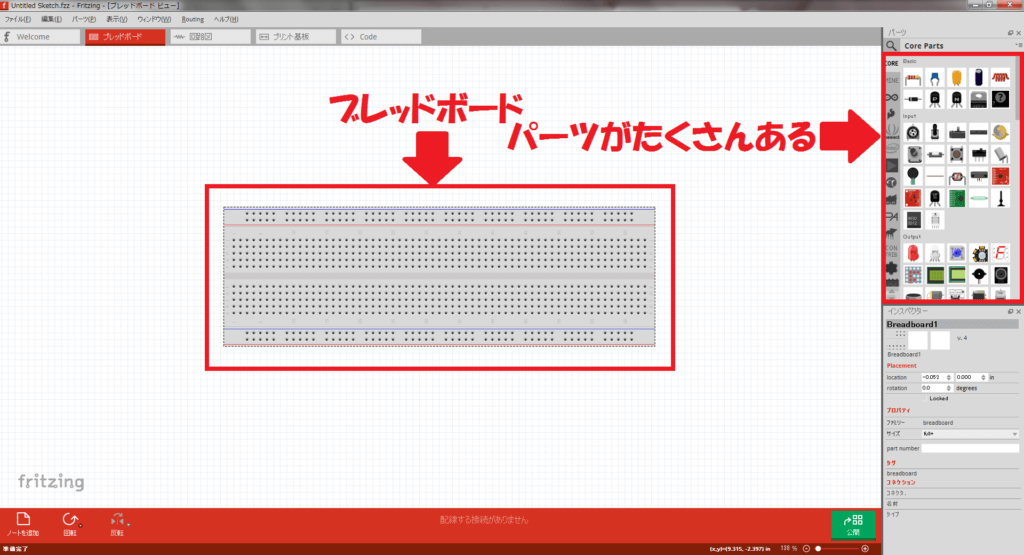Open the ウィンドウ window menu
The height and width of the screenshot is (555, 1024).
[154, 20]
